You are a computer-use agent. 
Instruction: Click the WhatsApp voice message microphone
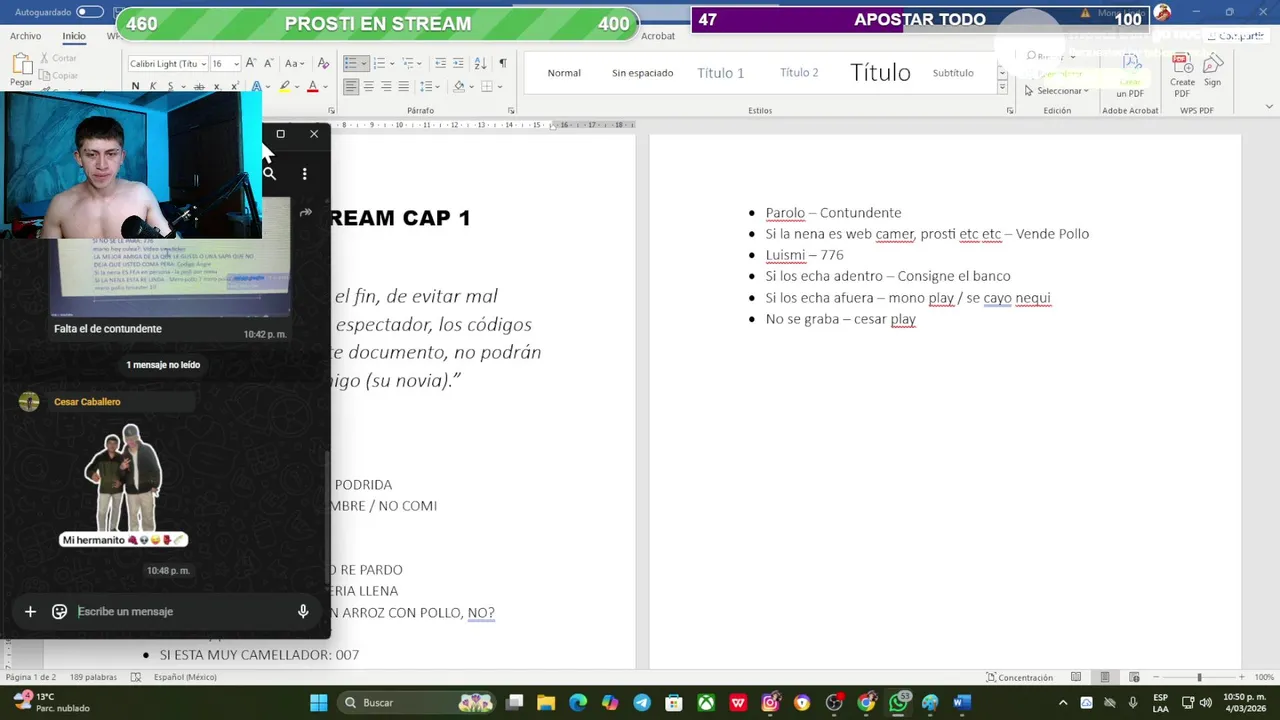click(x=303, y=611)
